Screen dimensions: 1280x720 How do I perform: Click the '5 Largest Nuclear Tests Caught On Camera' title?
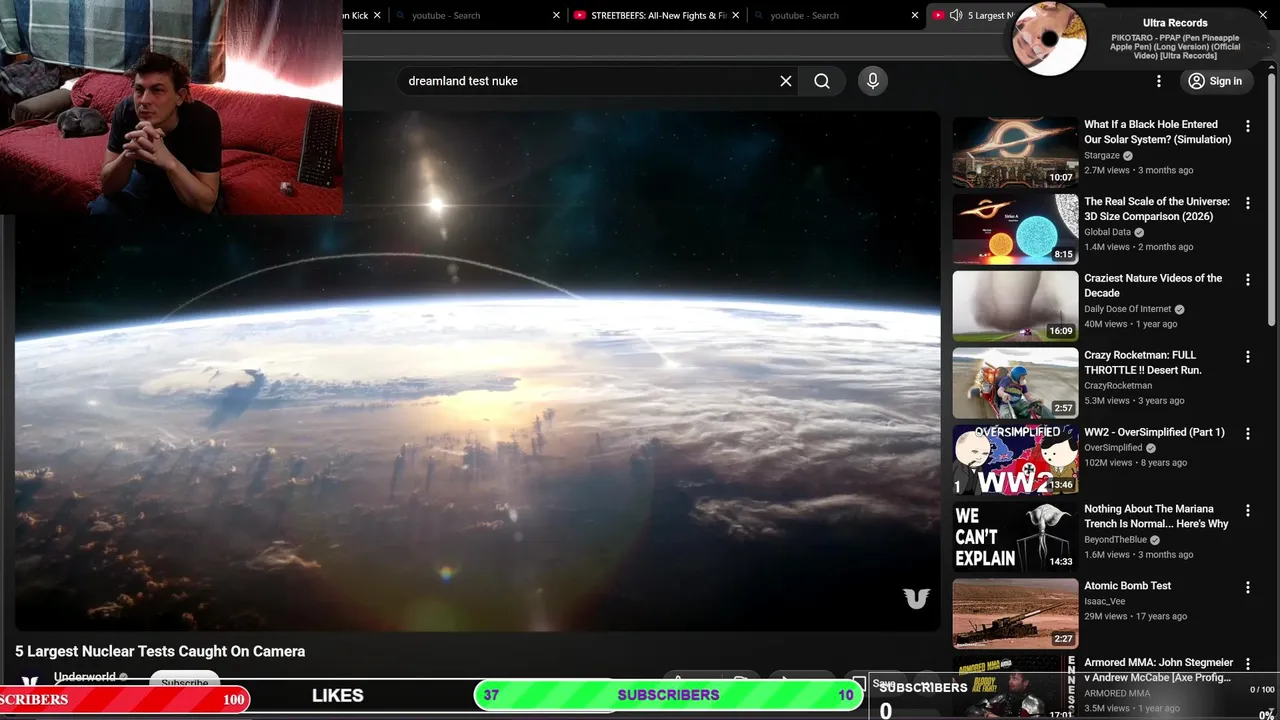(x=160, y=651)
